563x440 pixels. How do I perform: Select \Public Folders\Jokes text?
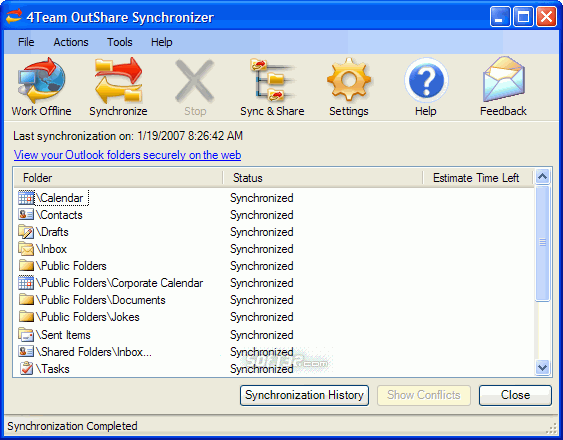(88, 316)
